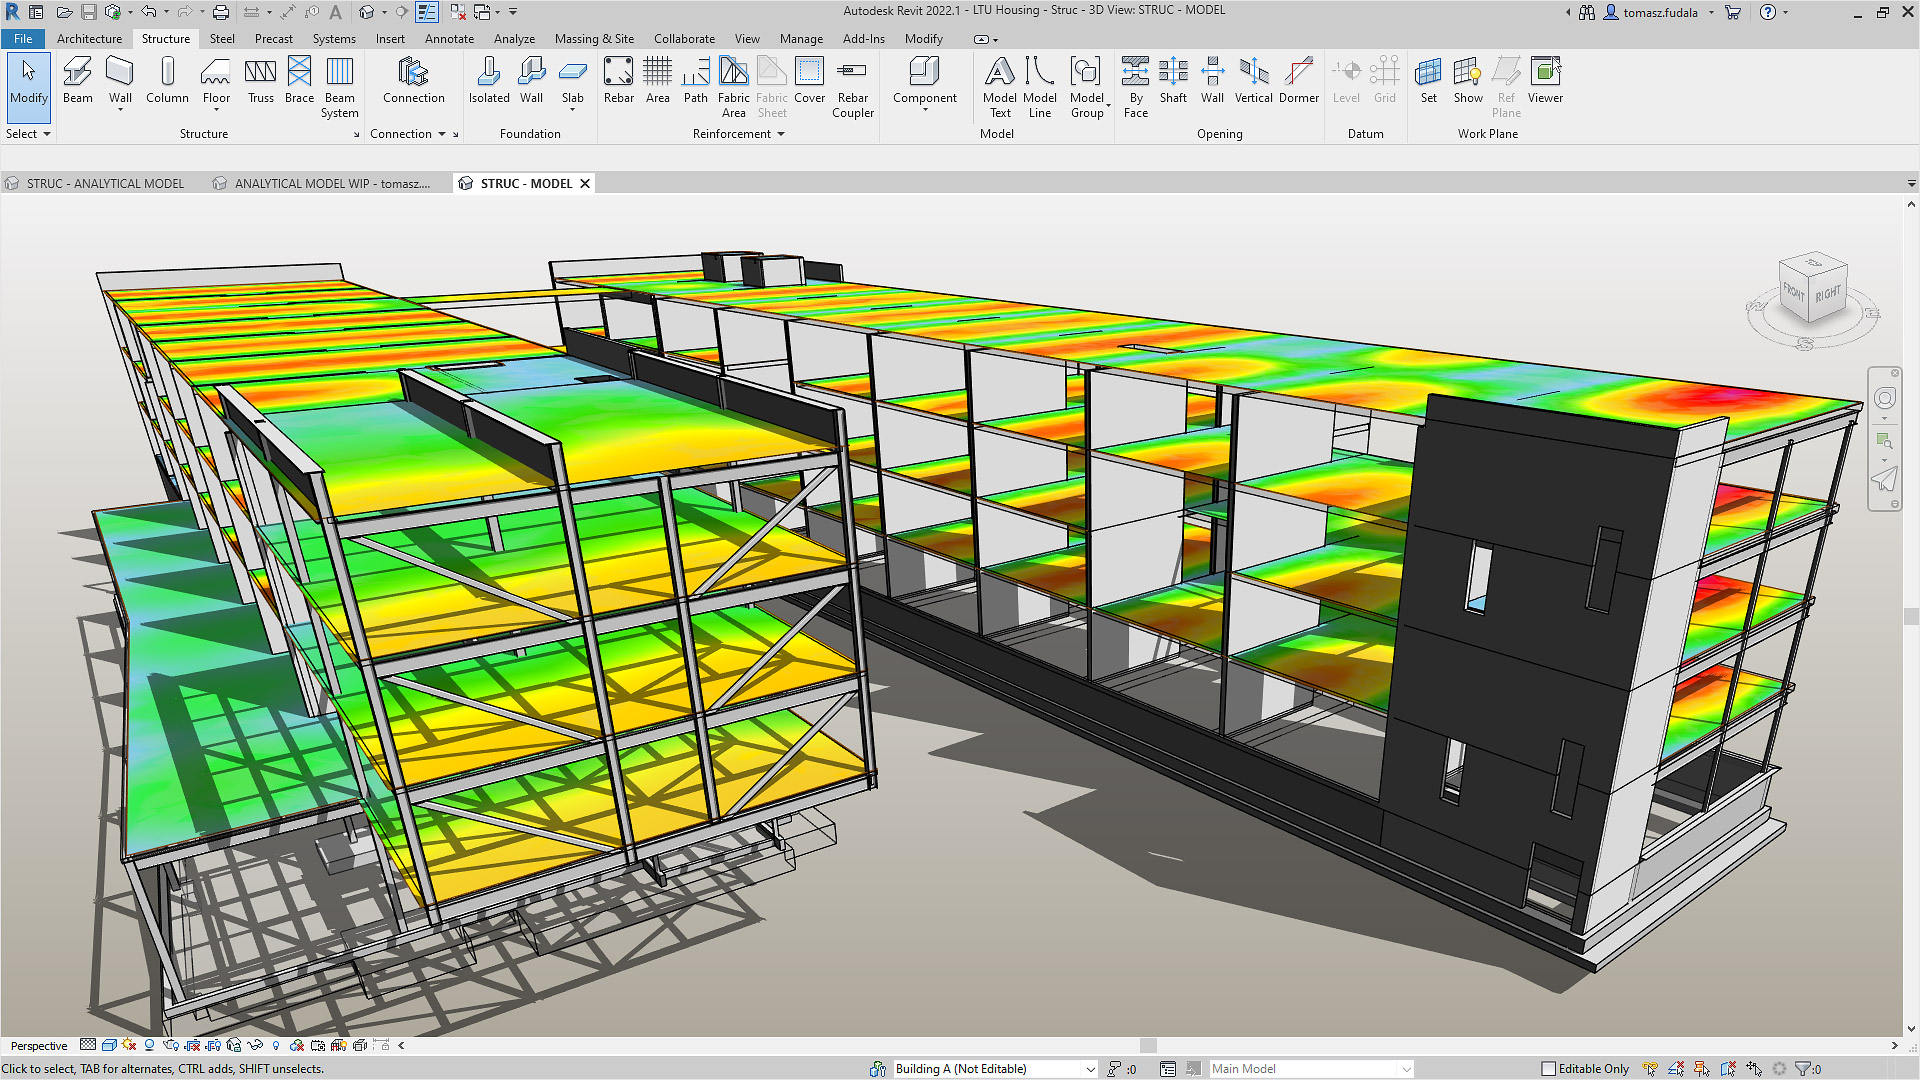
Task: Open the Structure ribbon menu
Action: pyautogui.click(x=165, y=38)
